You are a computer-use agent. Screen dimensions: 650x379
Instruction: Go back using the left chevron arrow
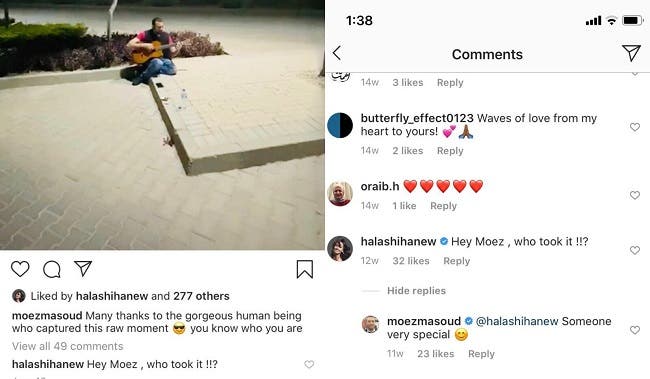tap(337, 53)
